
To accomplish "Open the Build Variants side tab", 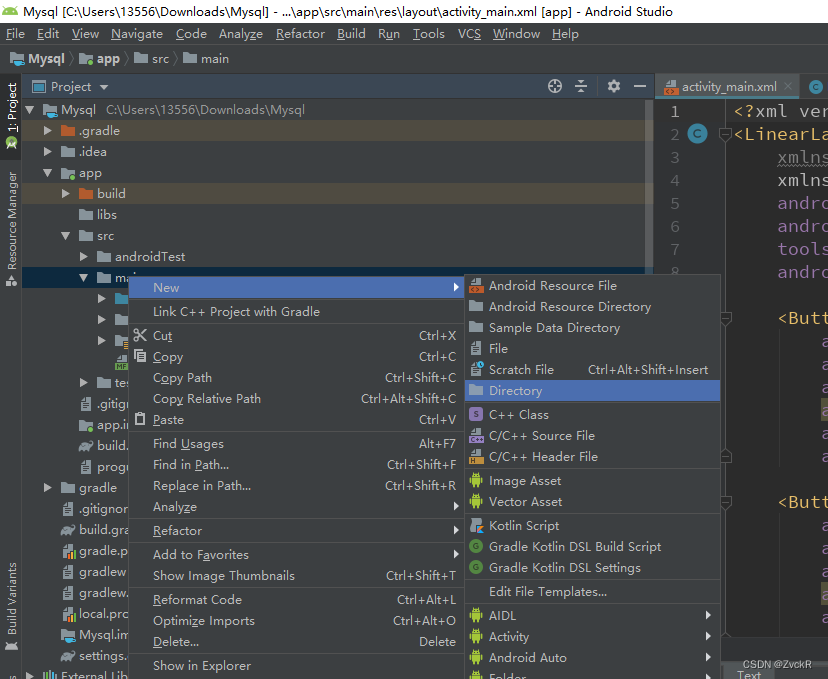I will coord(12,606).
